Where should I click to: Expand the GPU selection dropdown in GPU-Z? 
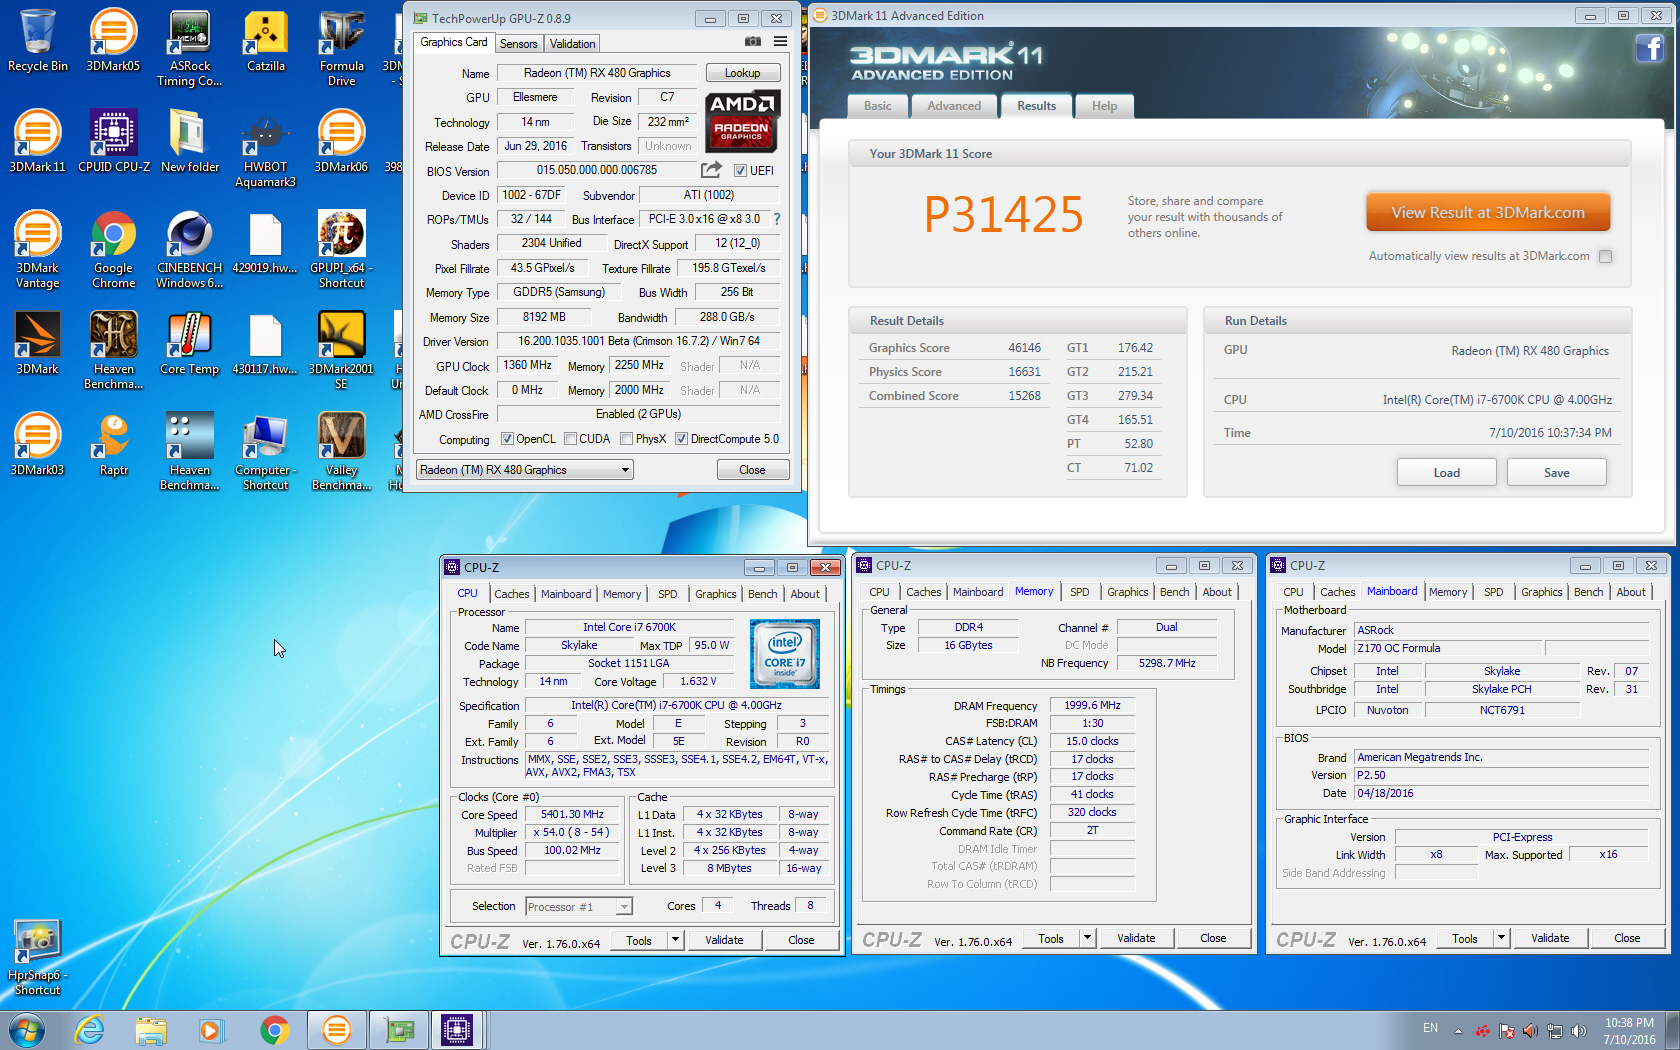click(625, 470)
